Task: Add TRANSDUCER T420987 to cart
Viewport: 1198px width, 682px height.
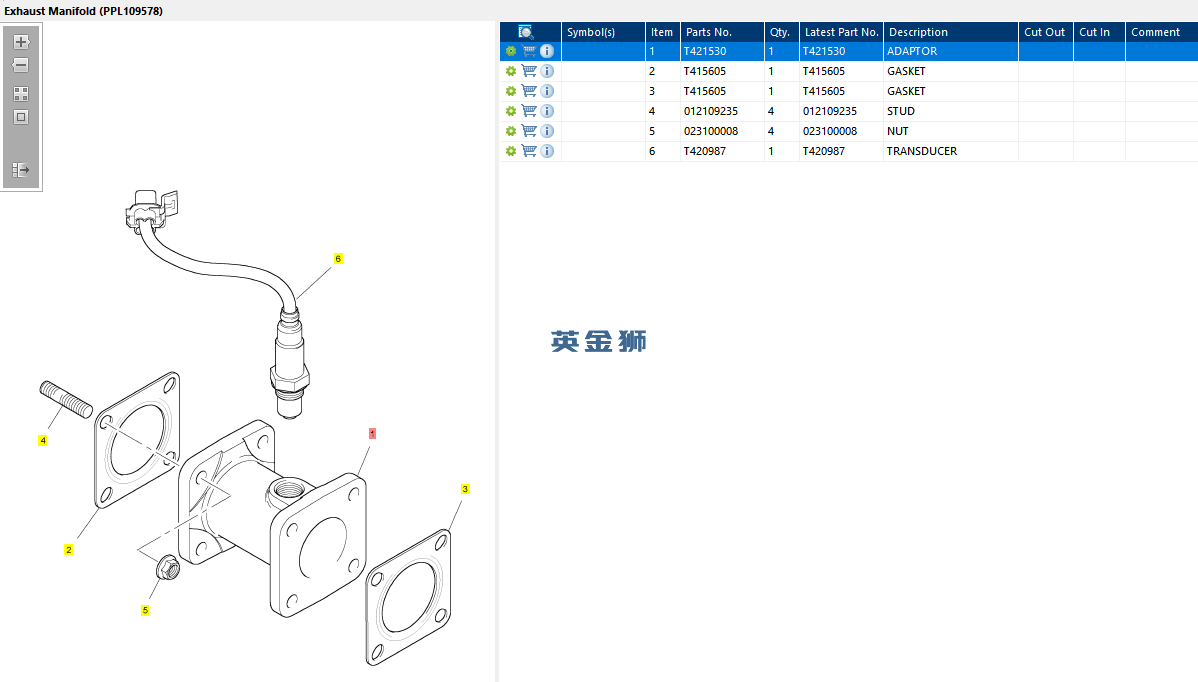Action: 529,151
